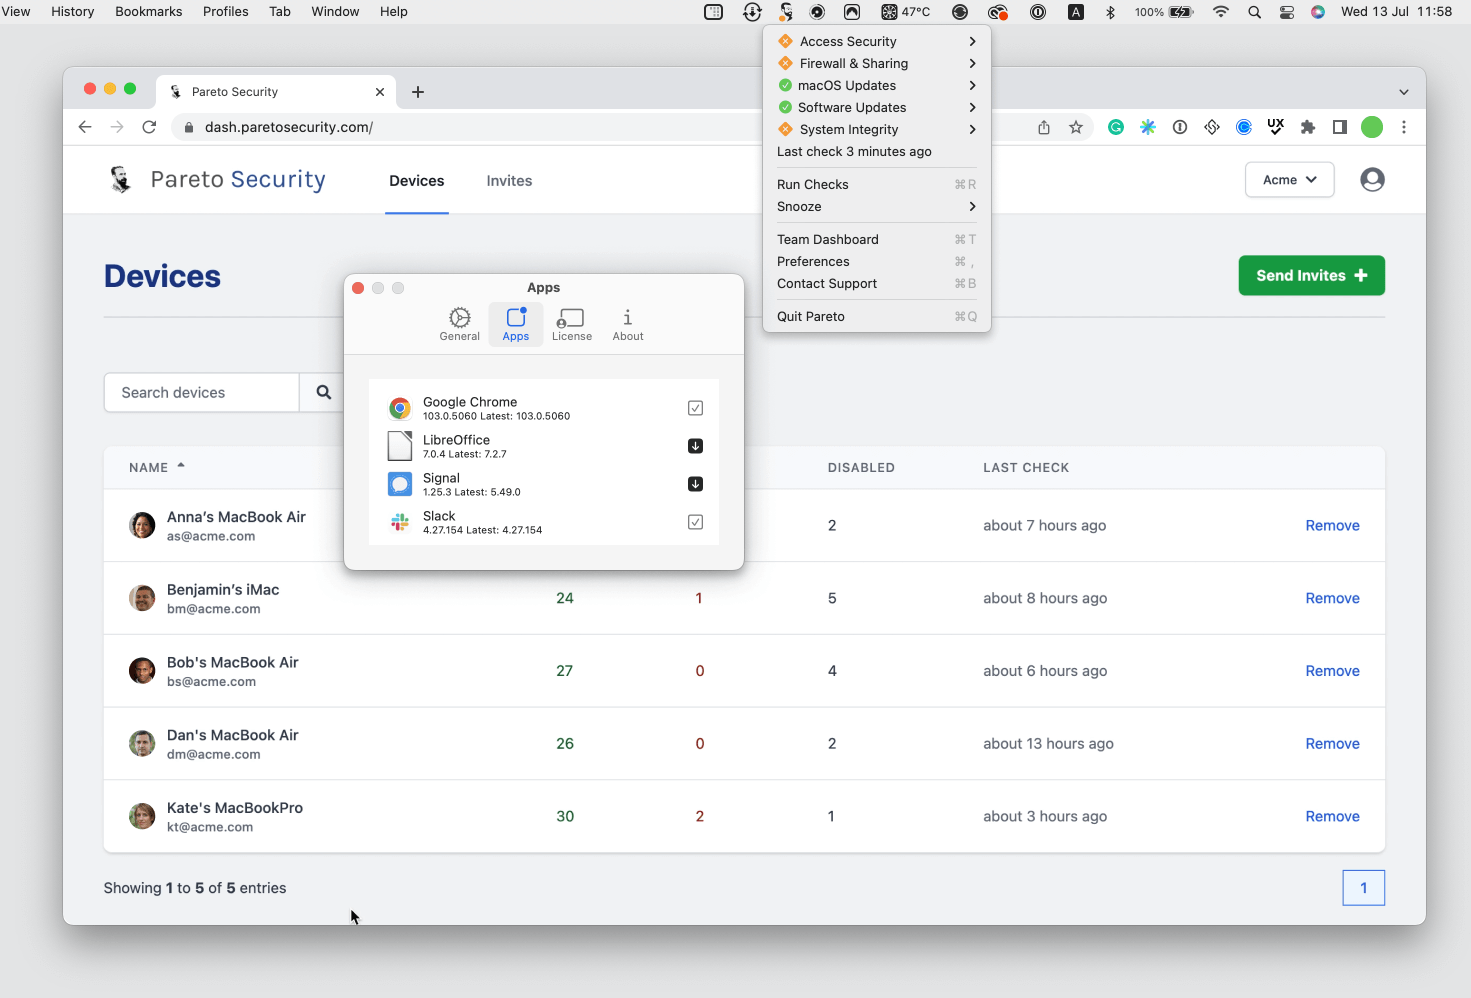Bookmark this page with the star
This screenshot has height=998, width=1471.
coord(1076,127)
